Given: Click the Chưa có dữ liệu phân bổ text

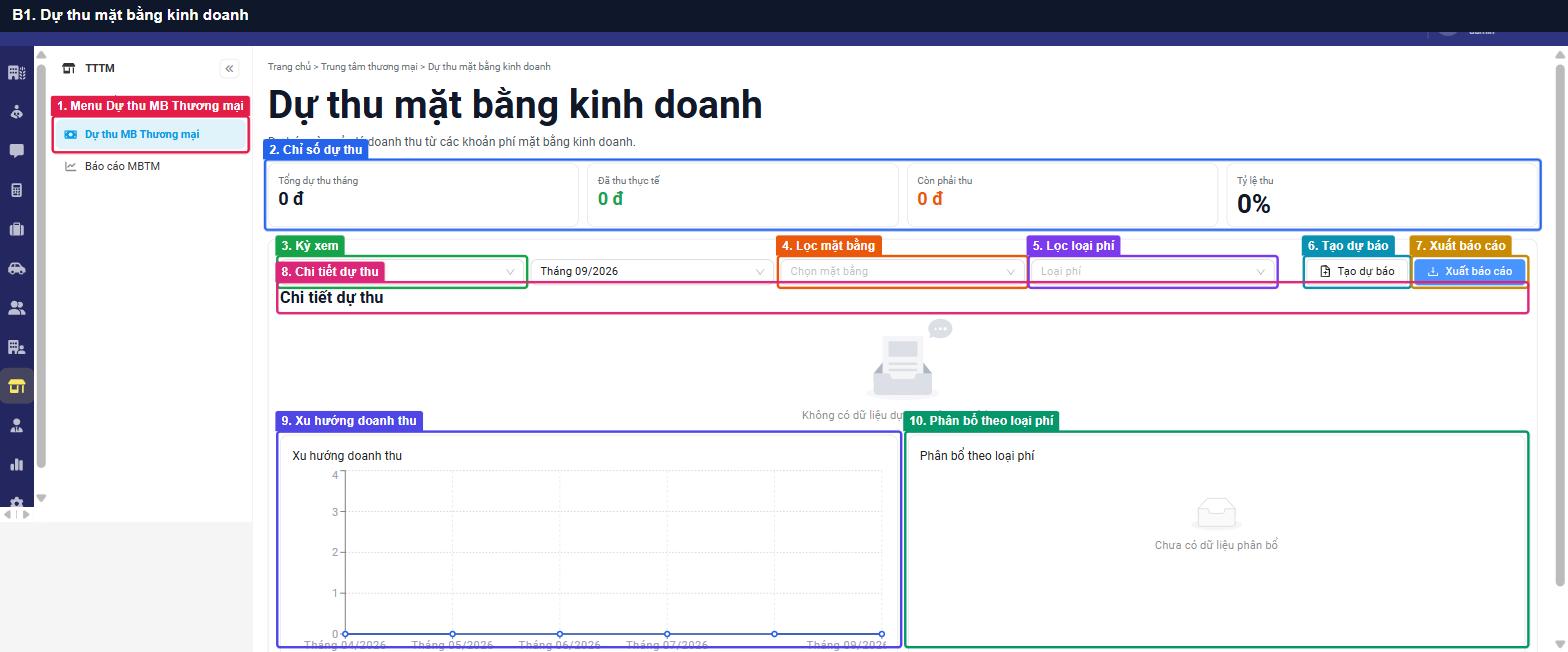Looking at the screenshot, I should pyautogui.click(x=1216, y=545).
